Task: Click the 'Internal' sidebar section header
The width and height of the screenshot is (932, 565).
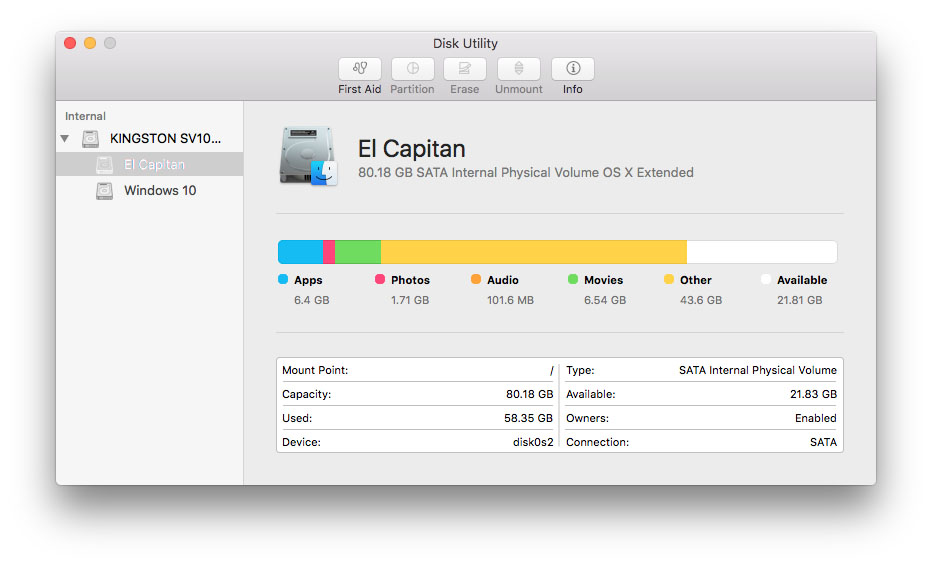Action: [x=86, y=116]
